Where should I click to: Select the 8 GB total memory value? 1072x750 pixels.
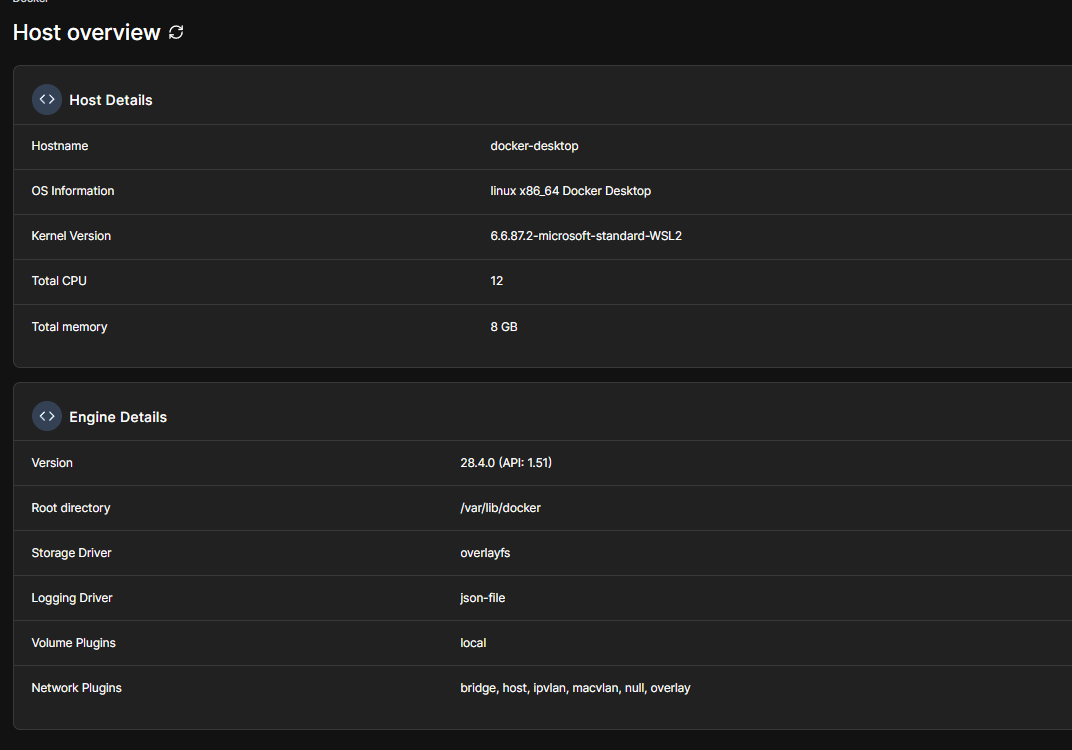pyautogui.click(x=504, y=327)
